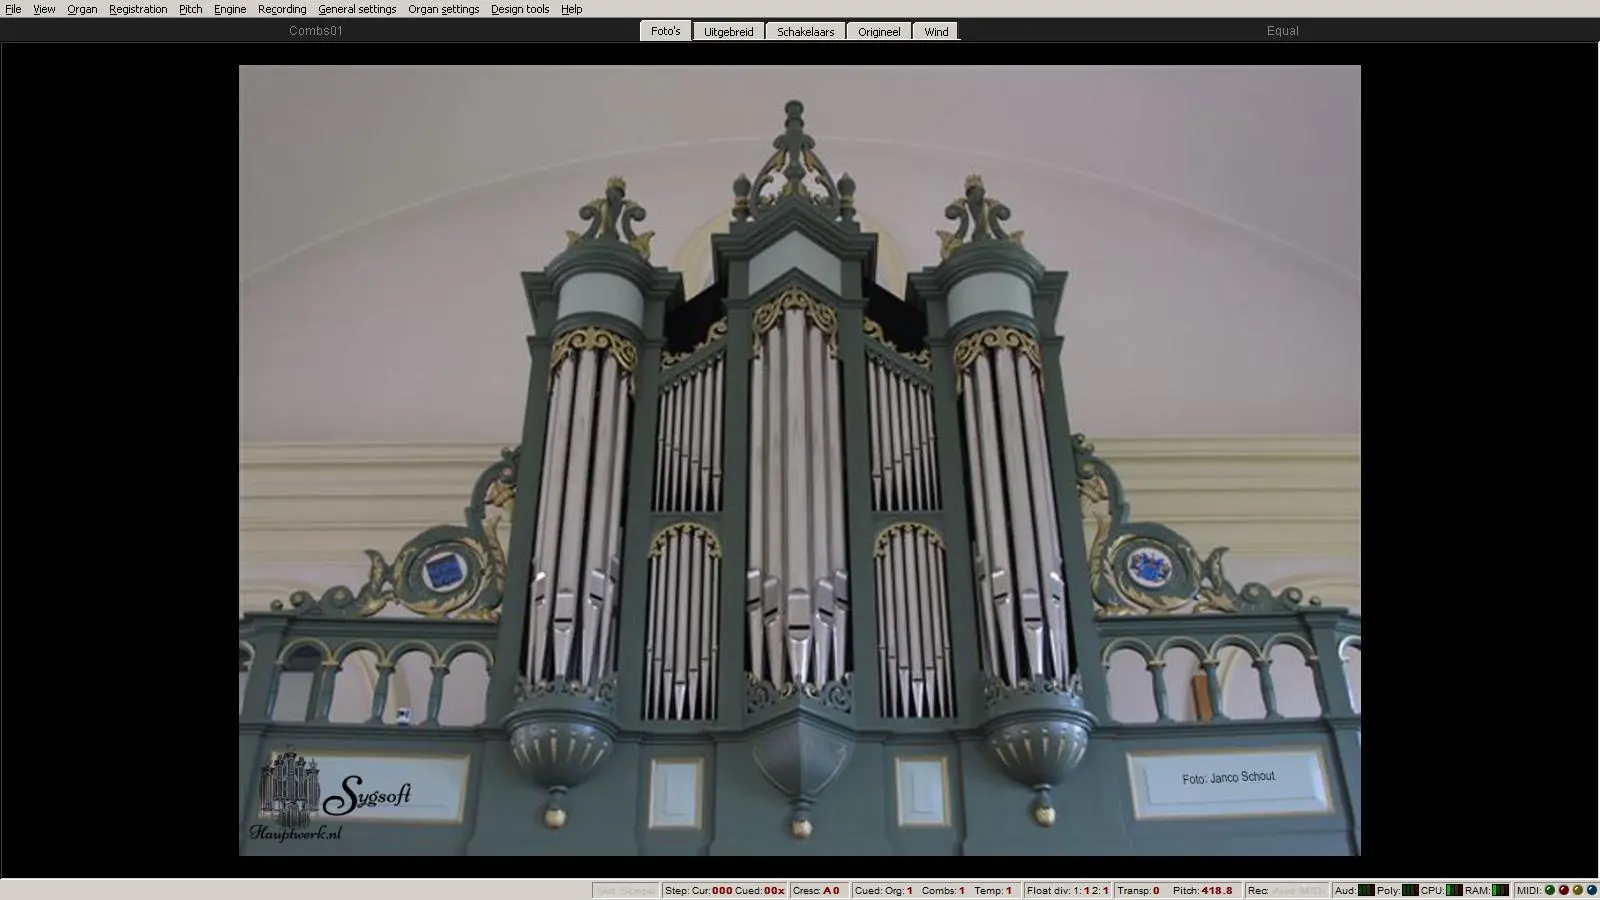Screen dimensions: 1600x900
Task: Click the Foto: Janco Schout credit plaque
Action: click(1228, 778)
